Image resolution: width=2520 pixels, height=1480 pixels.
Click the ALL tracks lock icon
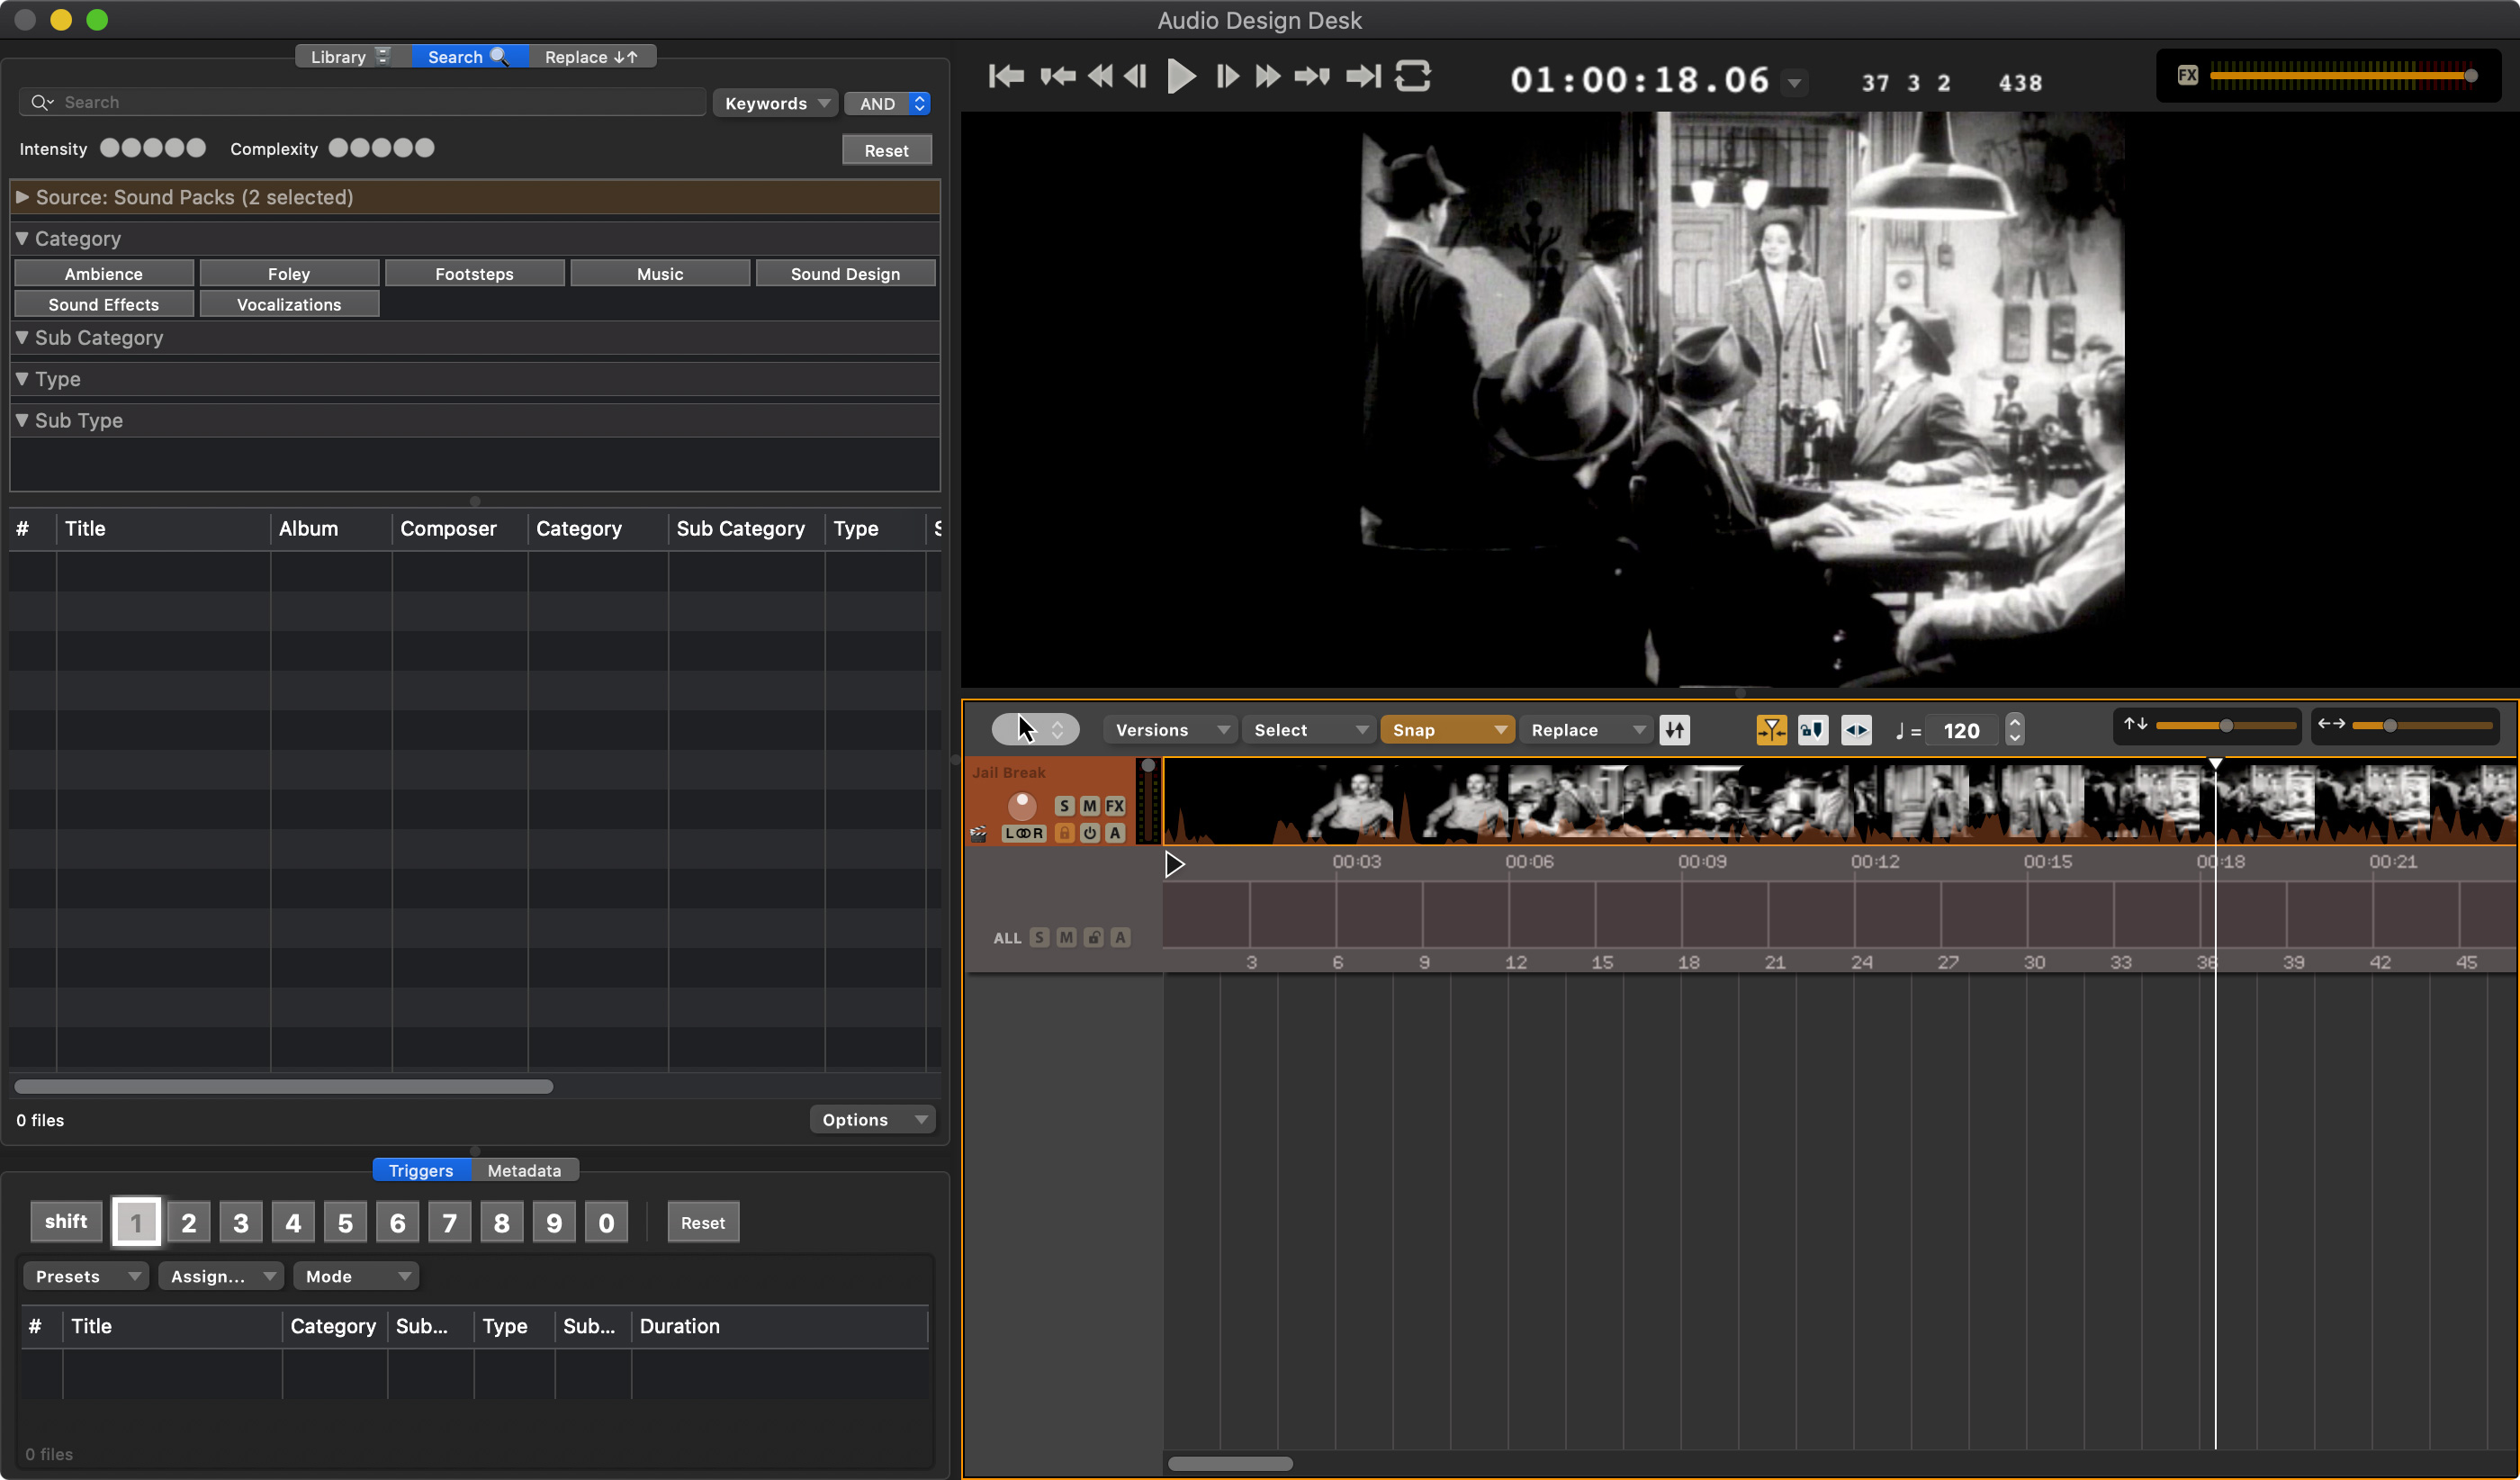1094,938
